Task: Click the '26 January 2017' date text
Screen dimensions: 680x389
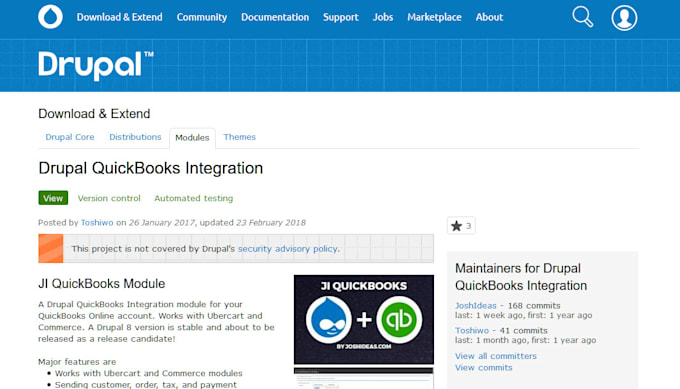Action: [162, 222]
